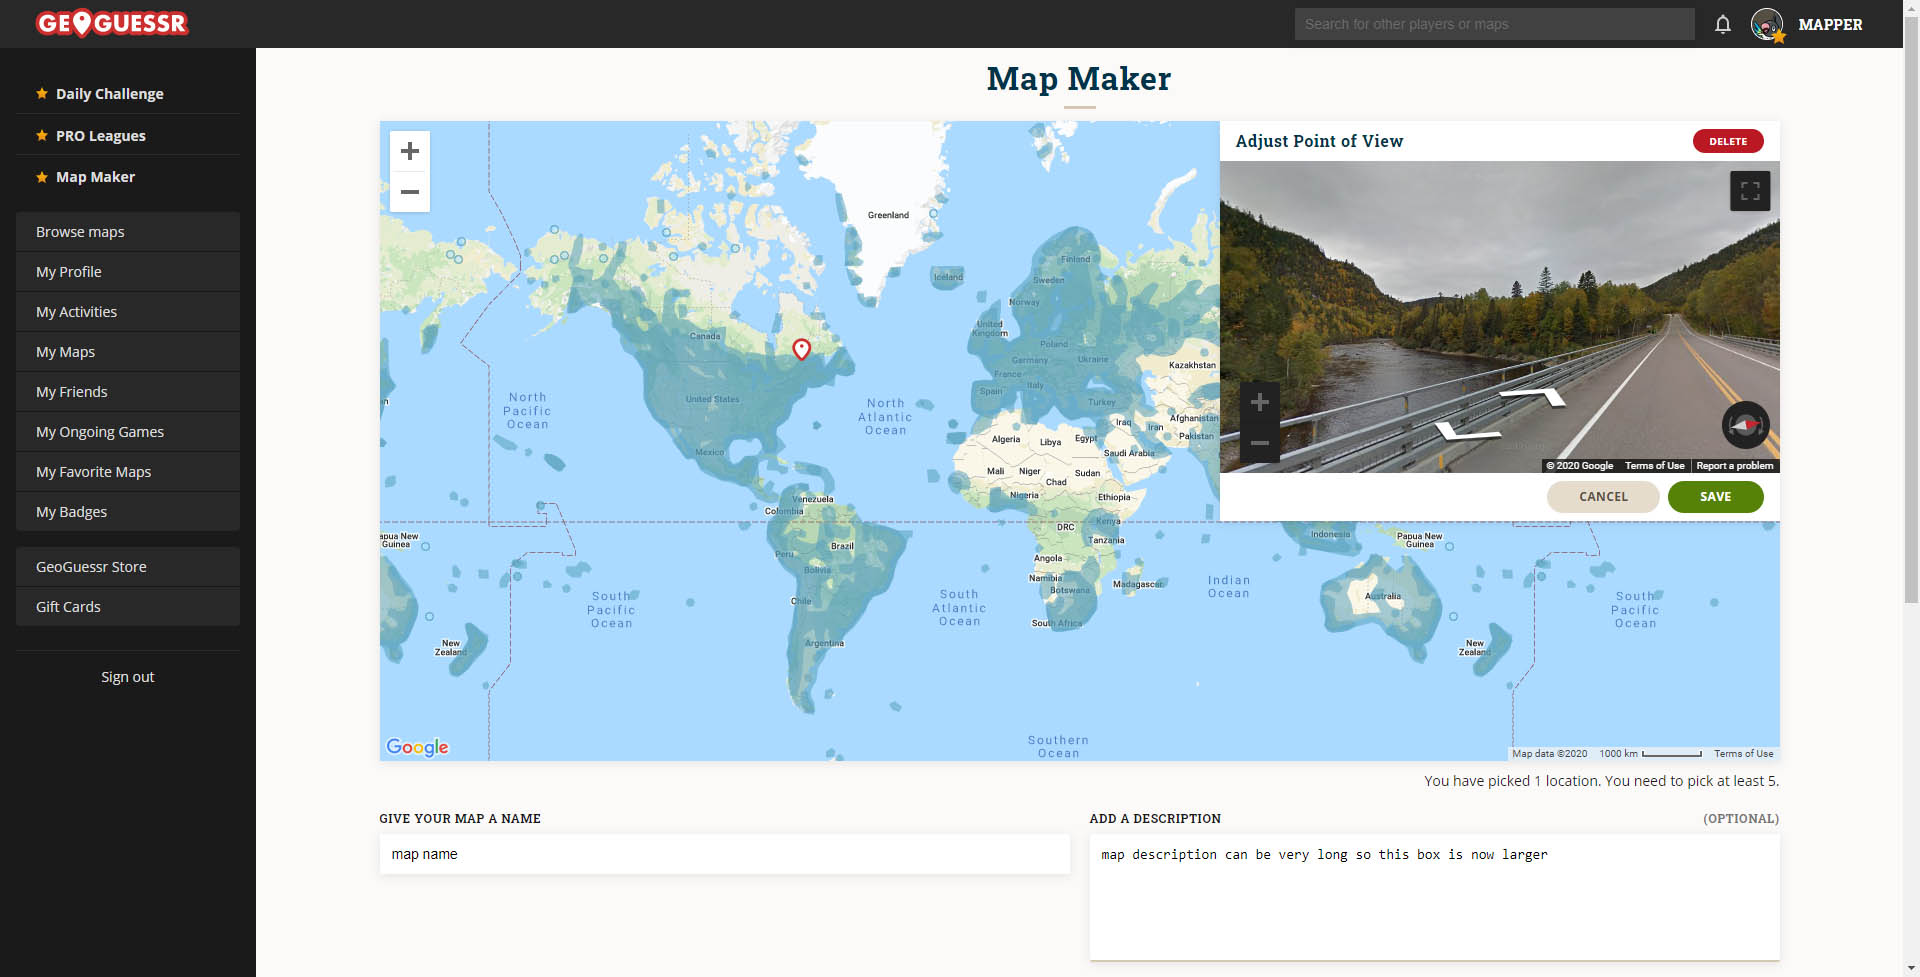1920x977 pixels.
Task: Zoom out on the world map
Action: (x=409, y=192)
